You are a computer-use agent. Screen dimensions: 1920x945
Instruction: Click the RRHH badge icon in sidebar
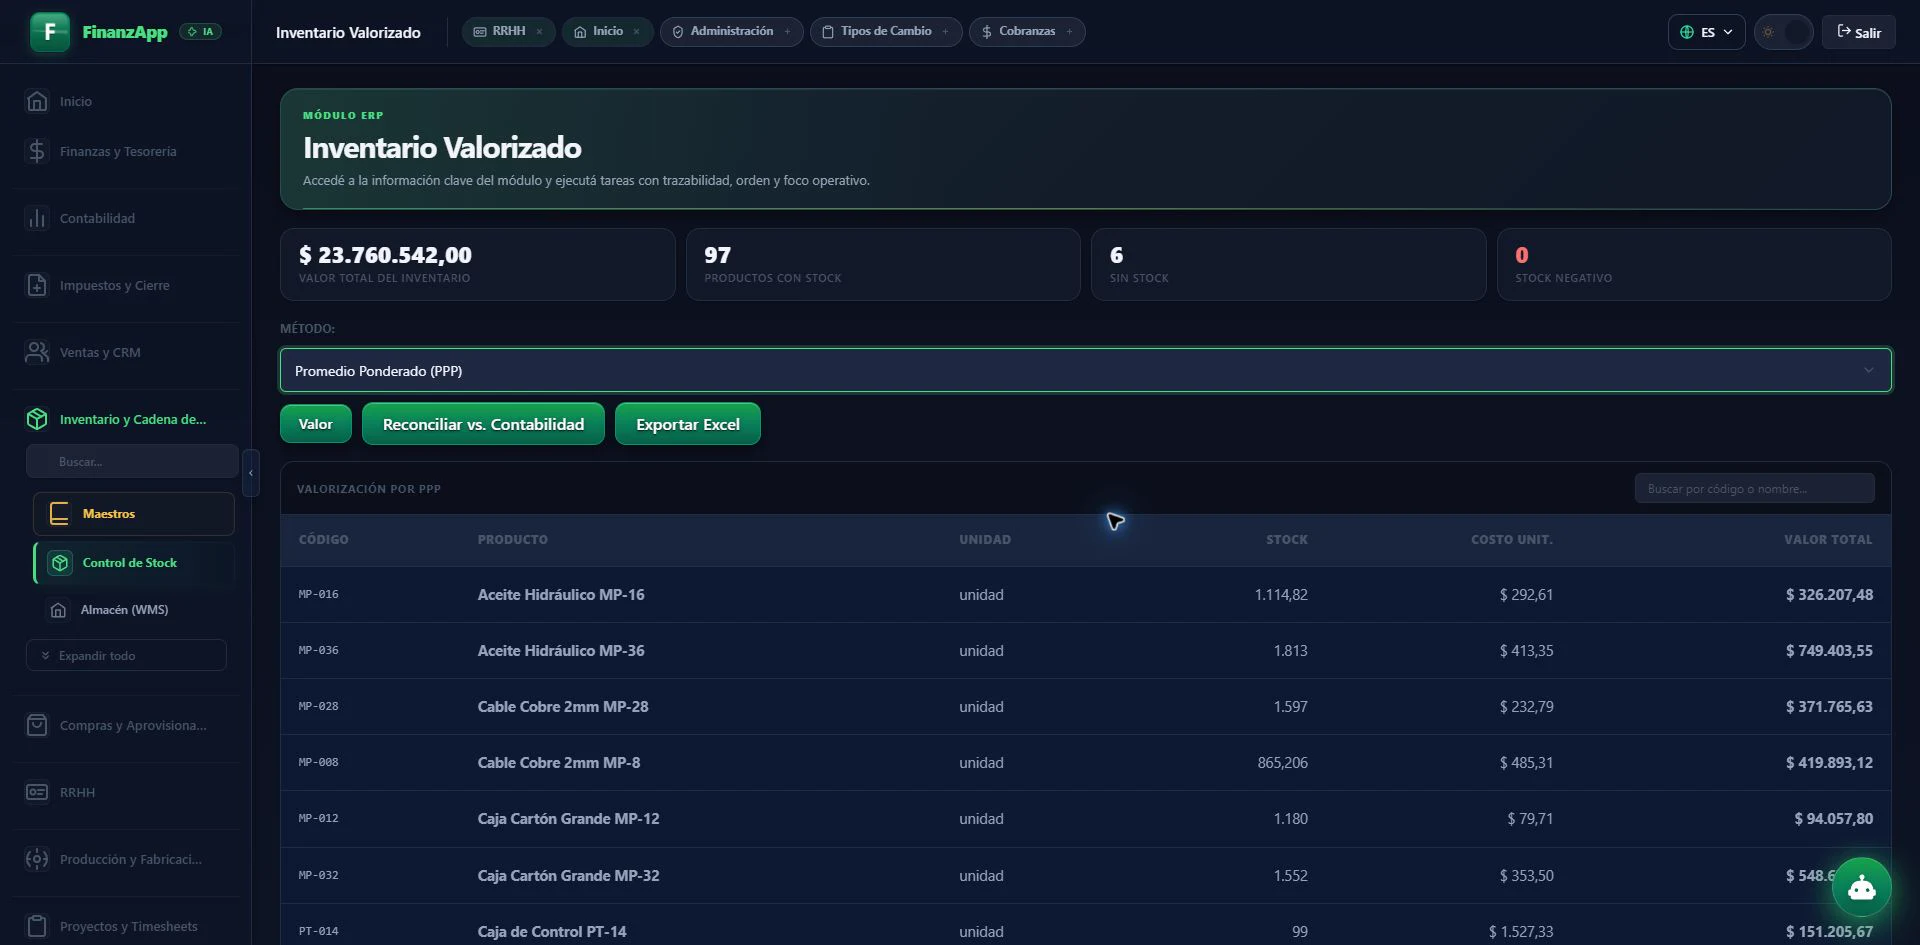(37, 792)
